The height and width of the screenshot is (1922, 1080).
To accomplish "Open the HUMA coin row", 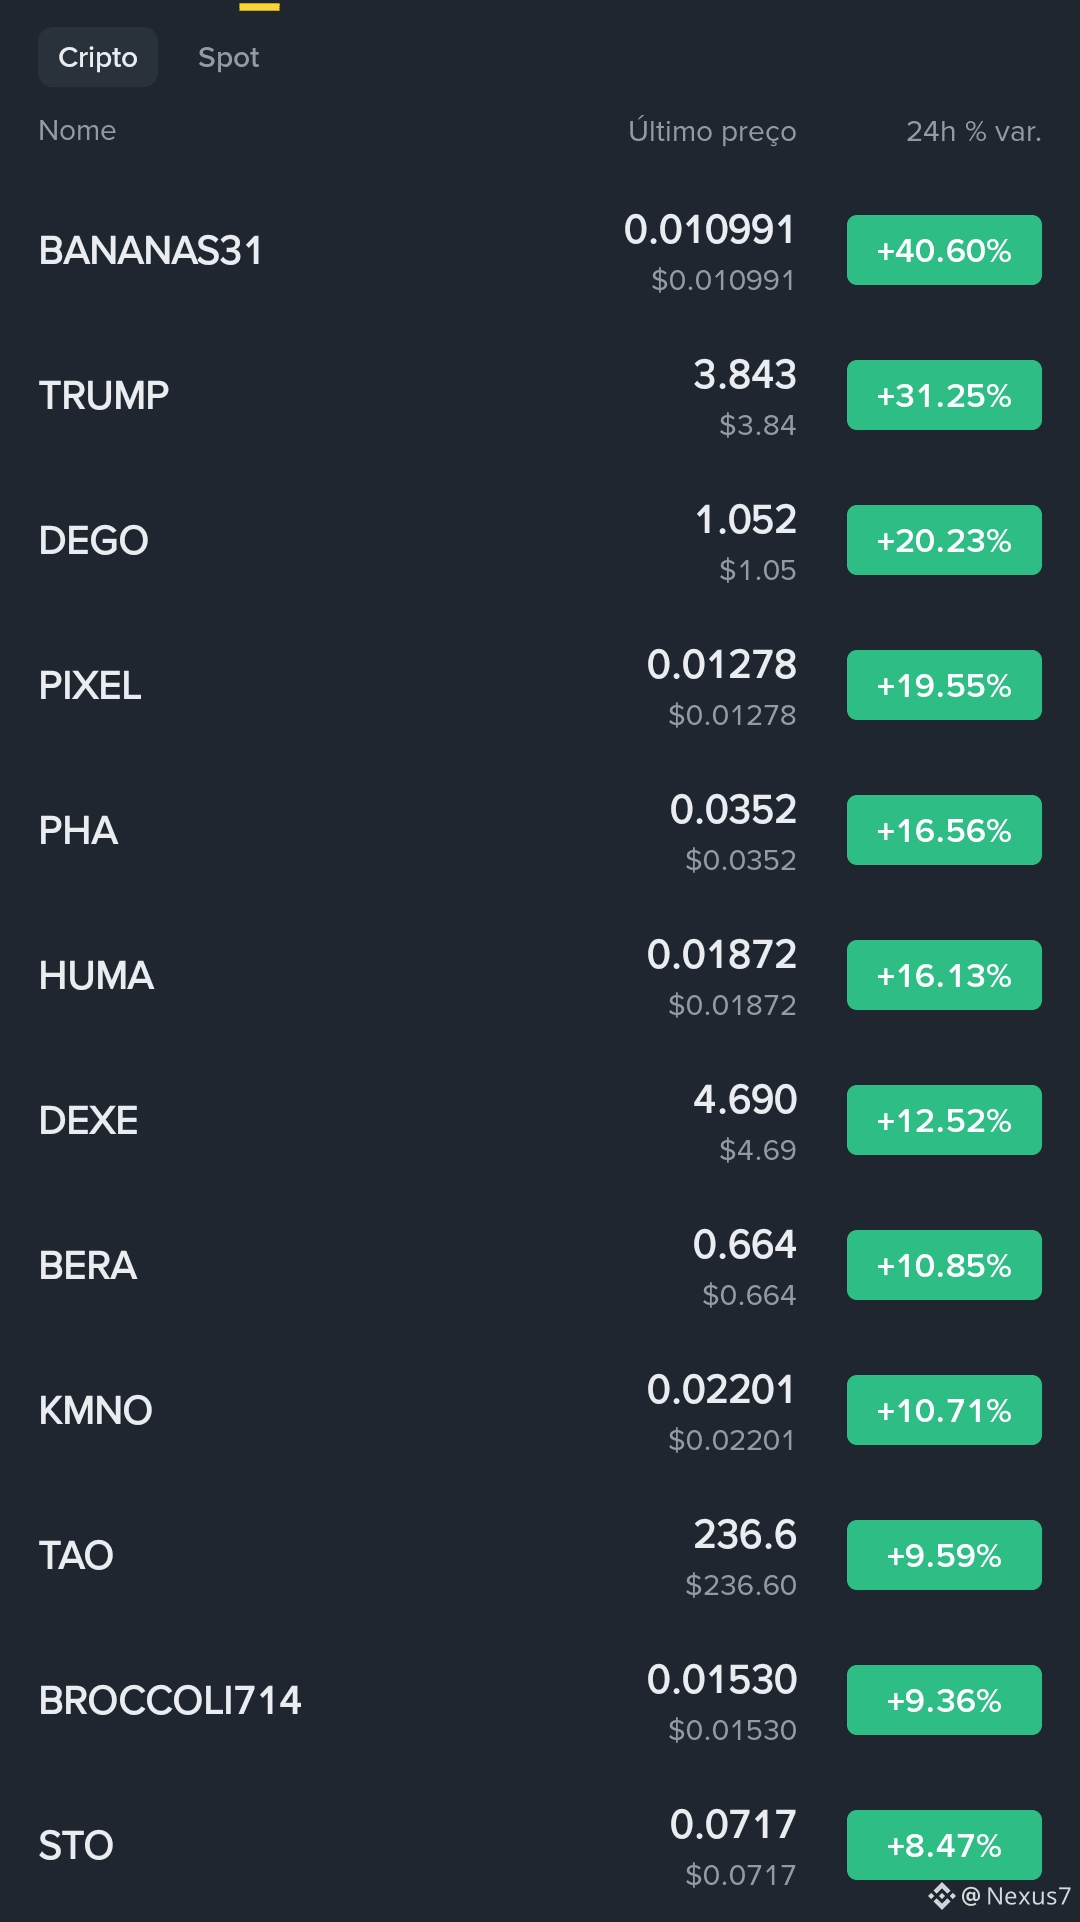I will [x=540, y=975].
